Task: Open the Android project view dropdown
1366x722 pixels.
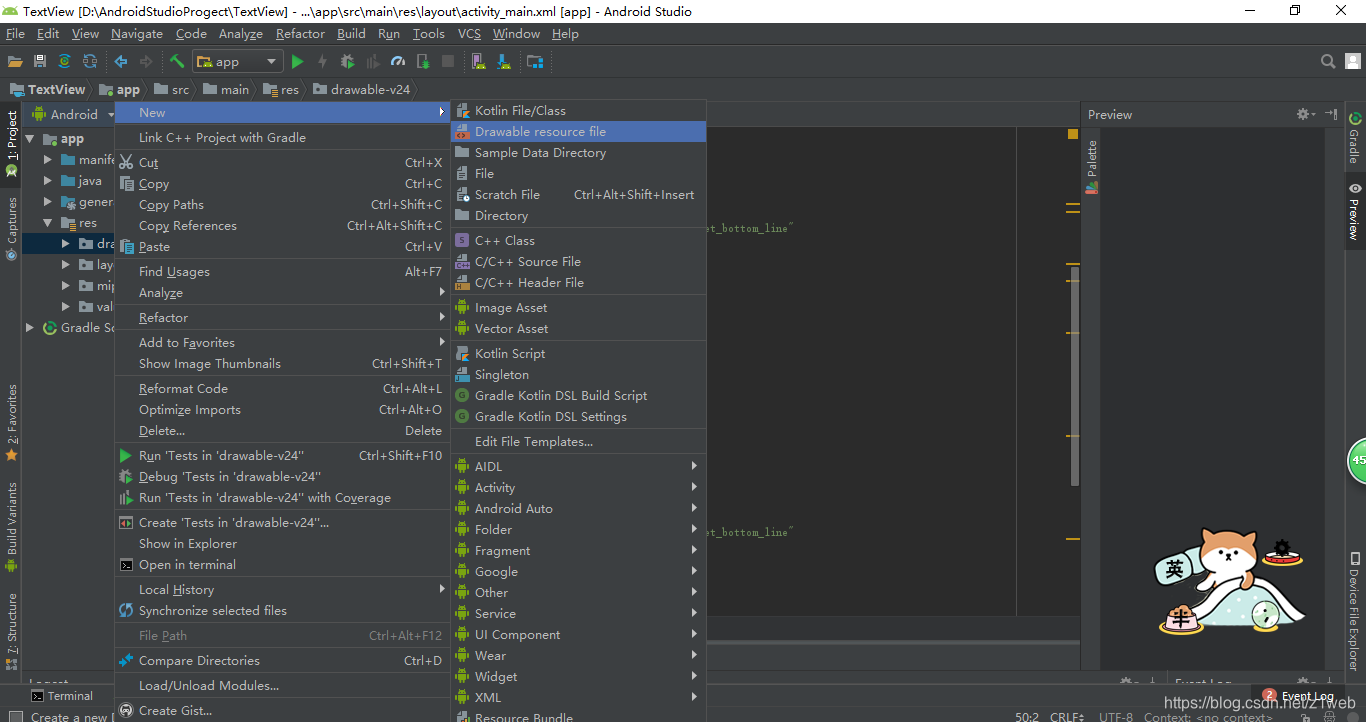Action: [x=74, y=114]
